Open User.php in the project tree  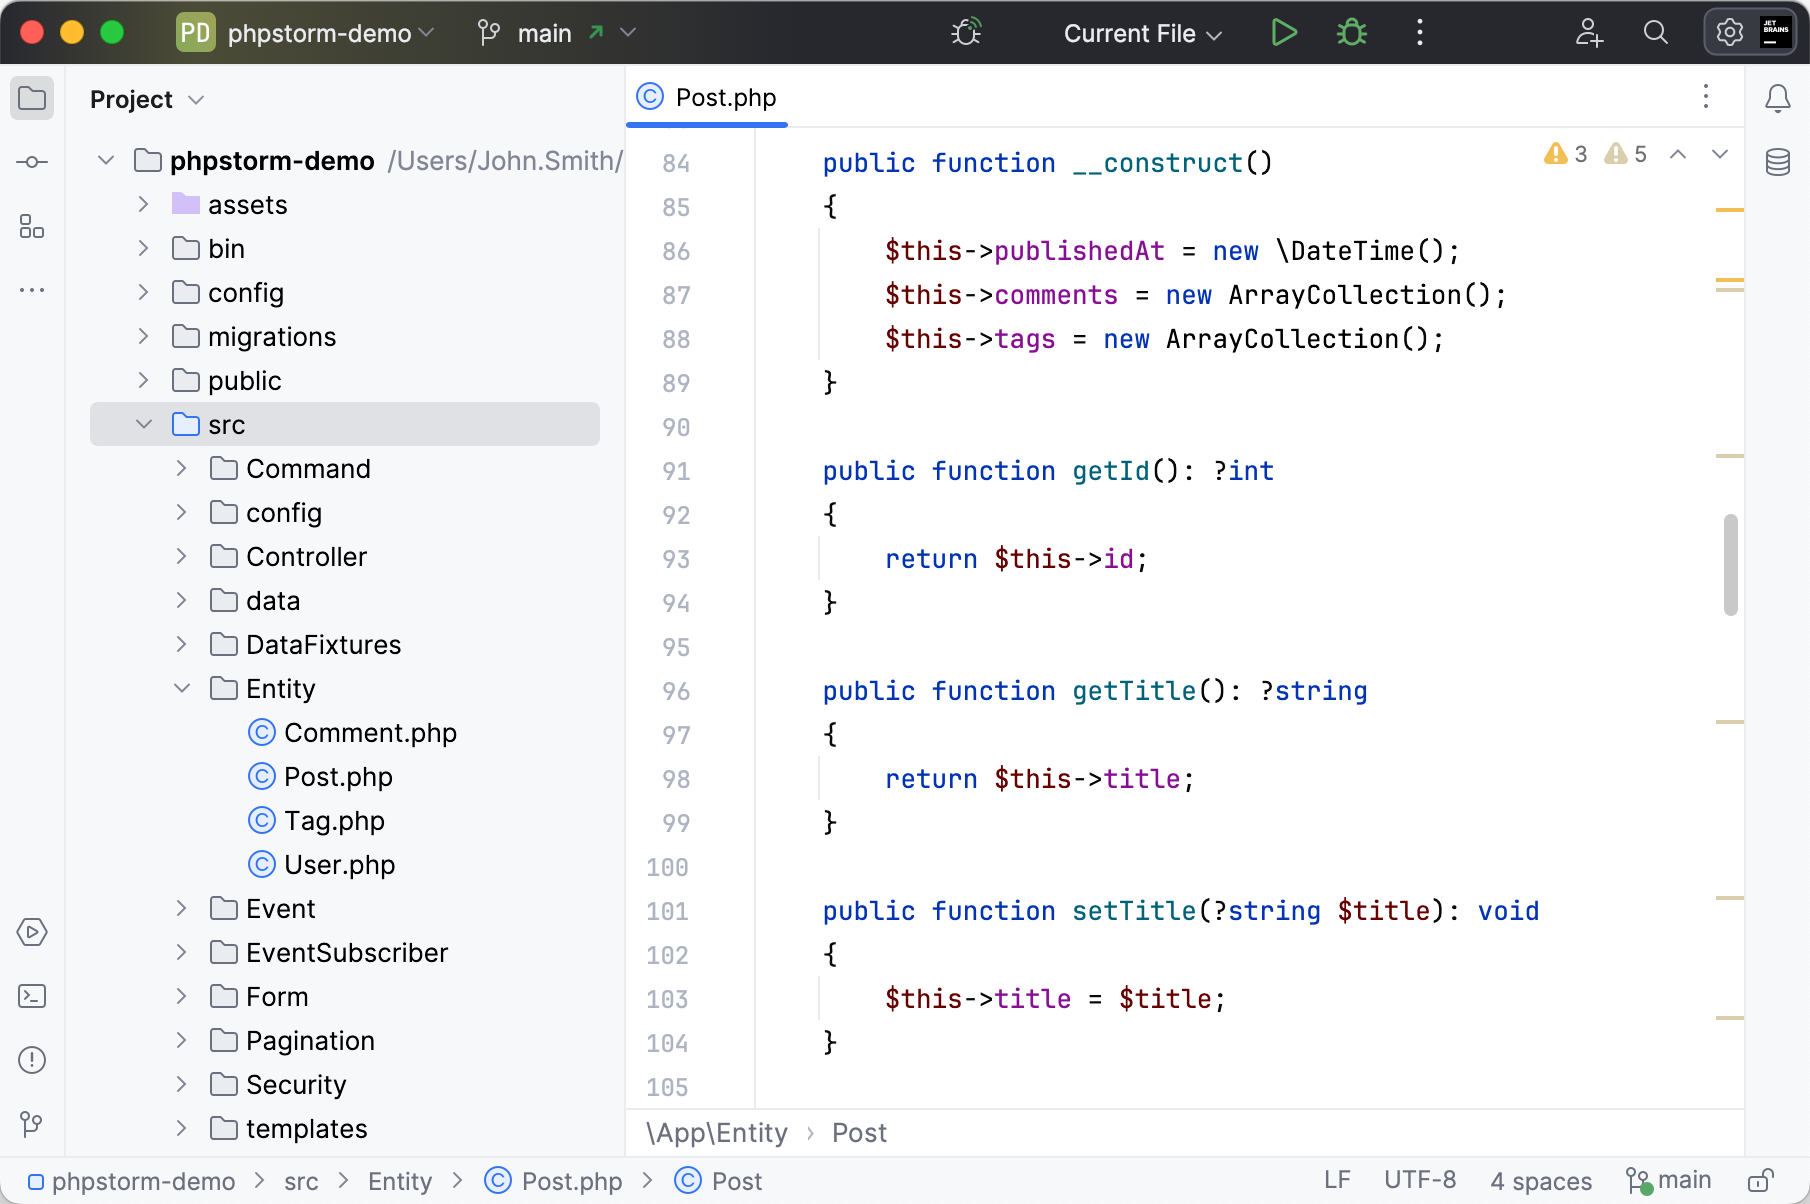339,865
